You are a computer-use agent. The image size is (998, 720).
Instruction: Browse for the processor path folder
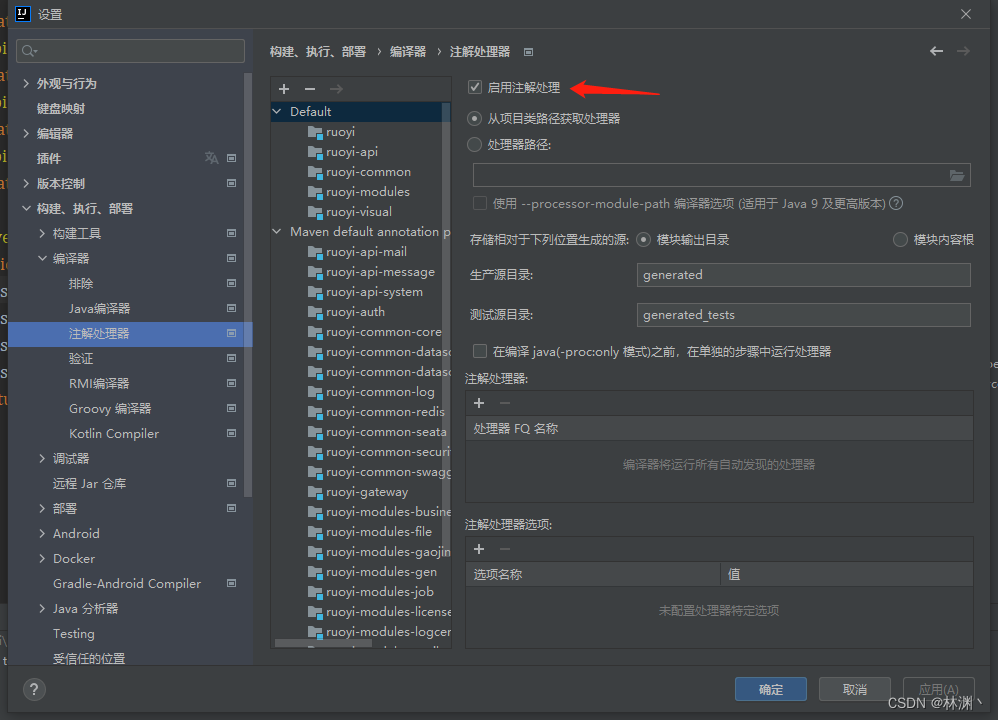957,175
